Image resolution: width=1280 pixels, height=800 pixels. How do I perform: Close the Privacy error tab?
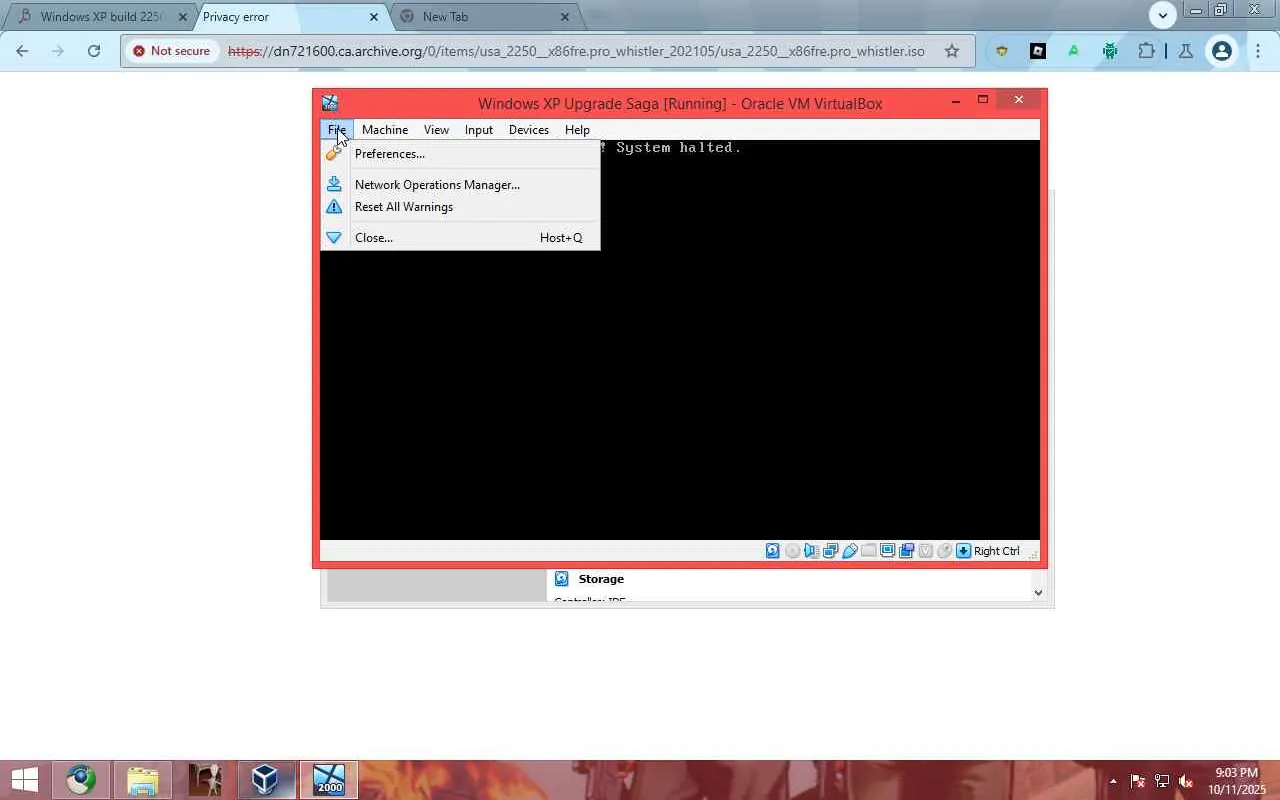[374, 17]
